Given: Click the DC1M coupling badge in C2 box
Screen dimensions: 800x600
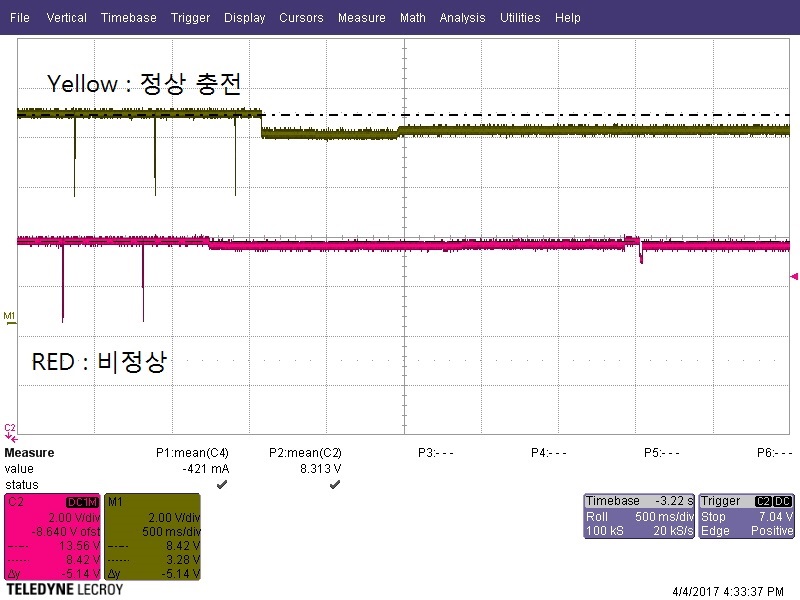Looking at the screenshot, I should 82,502.
